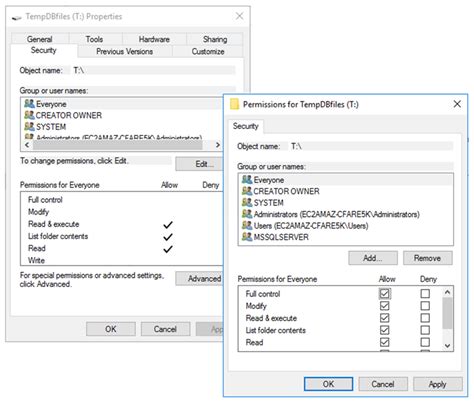Select Administrators (EC2AMAZ-CFARE5K\Administrators) entry
The width and height of the screenshot is (474, 404).
pyautogui.click(x=346, y=214)
